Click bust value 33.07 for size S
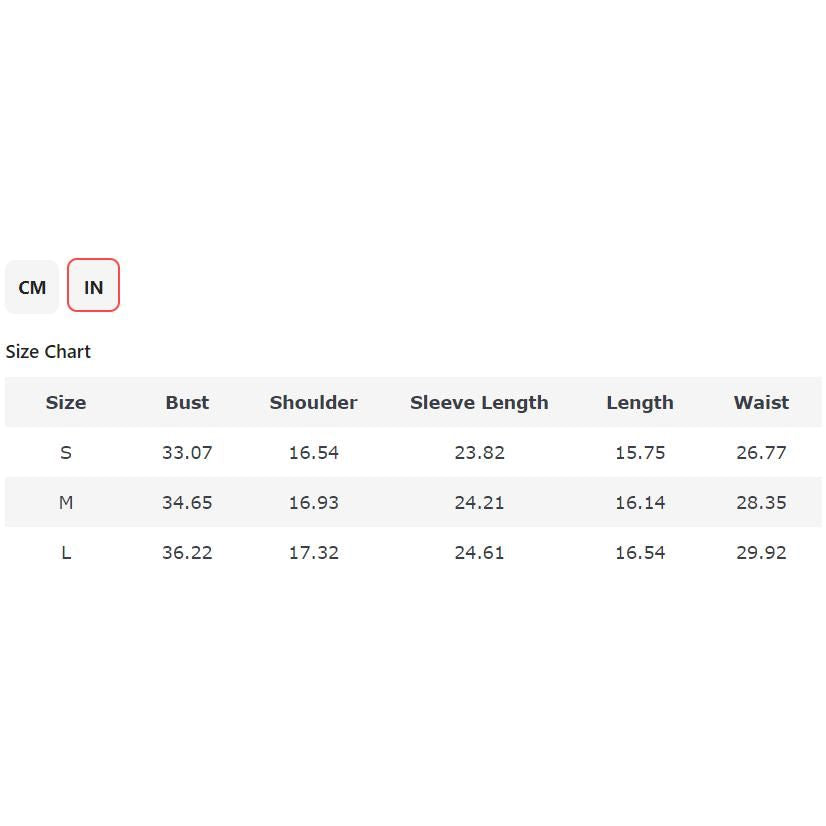 [187, 453]
